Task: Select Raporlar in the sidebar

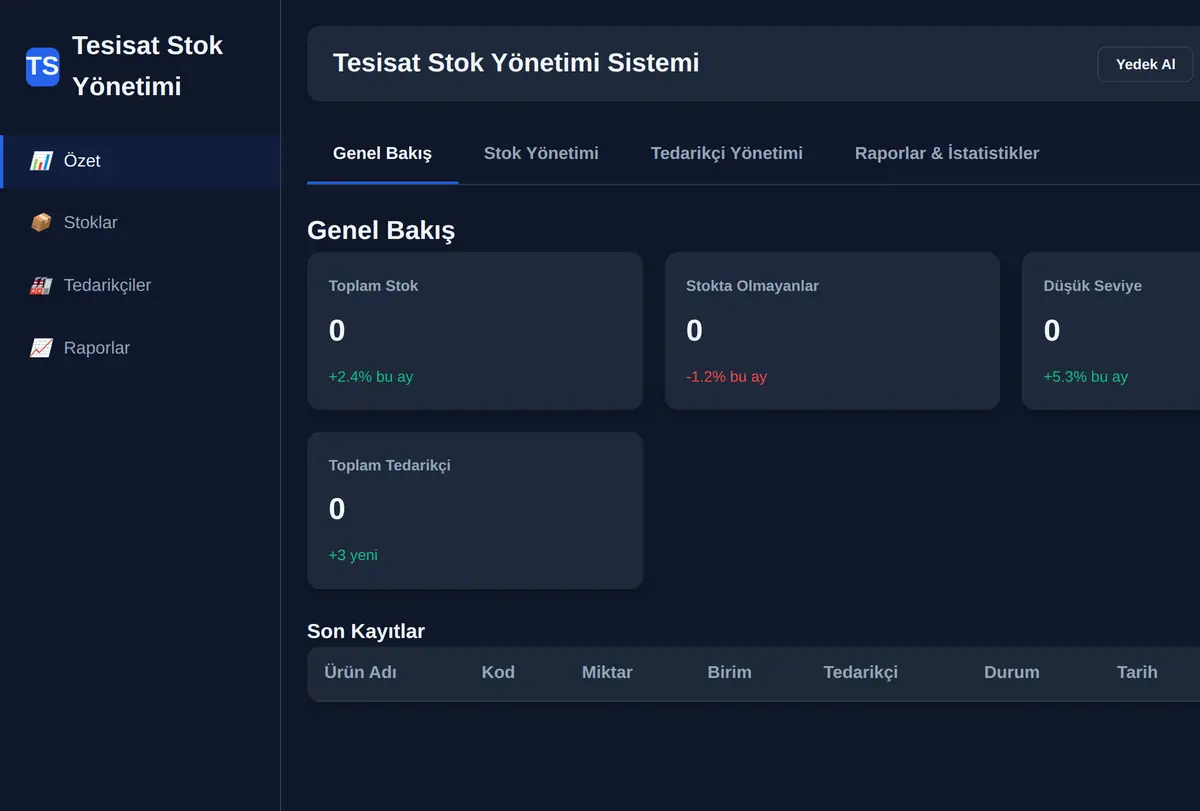Action: [140, 348]
